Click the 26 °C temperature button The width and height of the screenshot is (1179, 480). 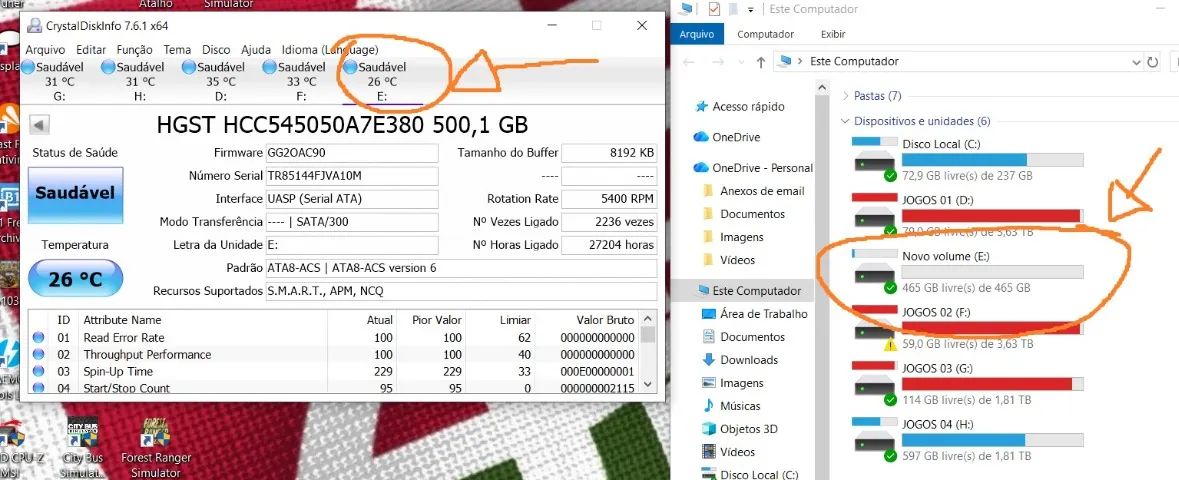click(x=75, y=279)
